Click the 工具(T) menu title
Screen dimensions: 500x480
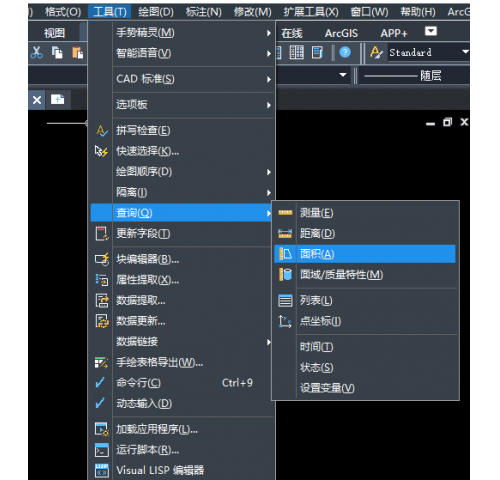pyautogui.click(x=110, y=12)
